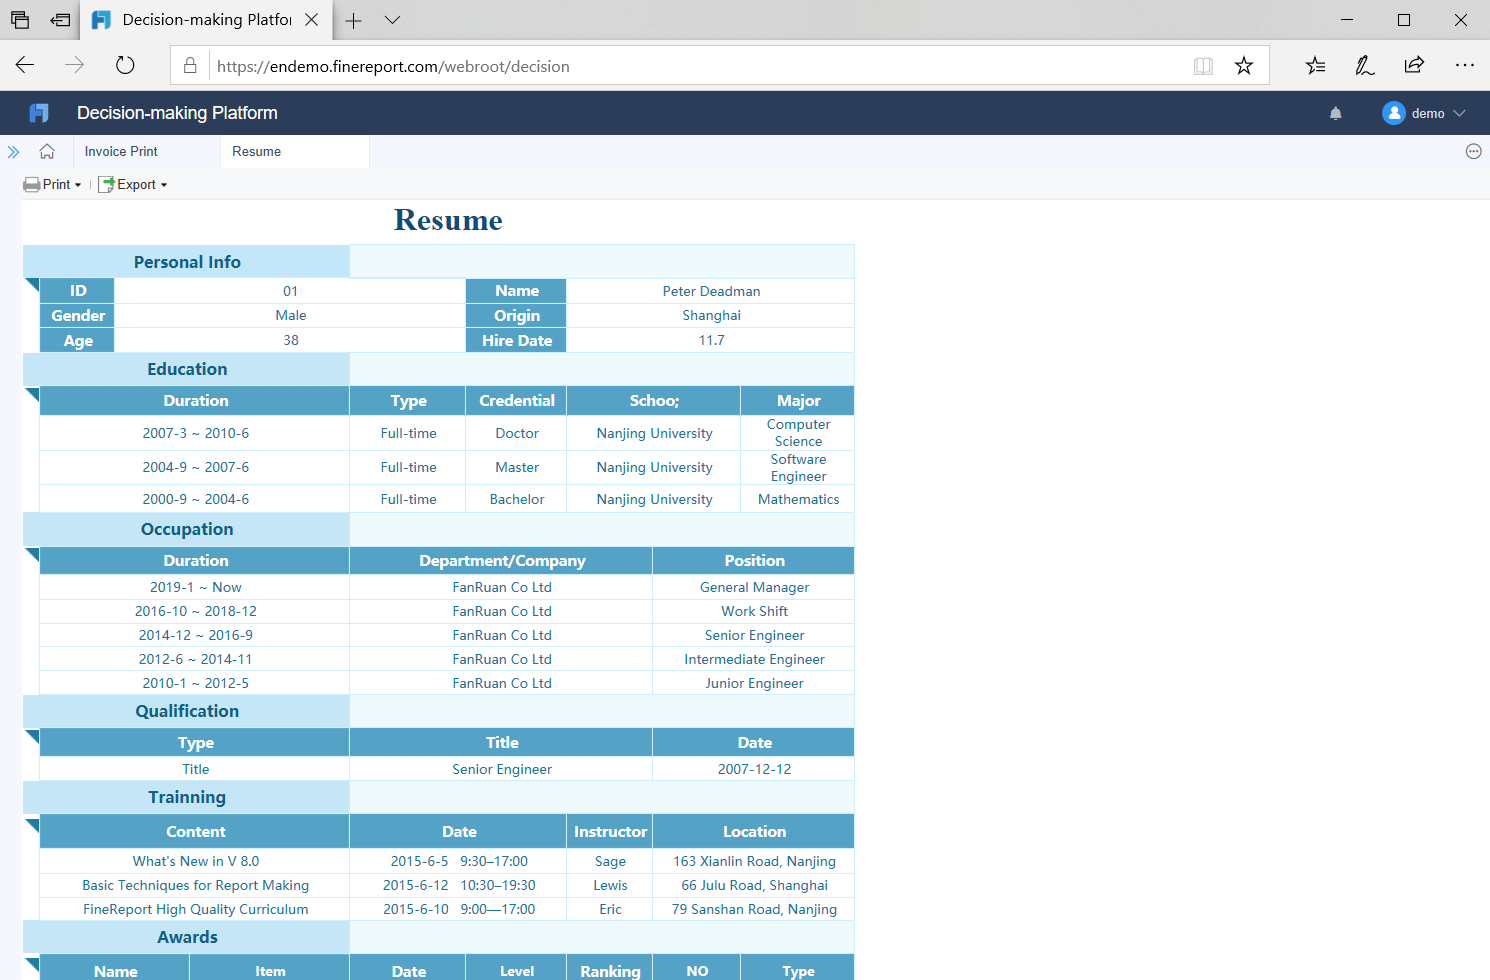This screenshot has height=980, width=1490.
Task: Select the origin Shanghai cell
Action: click(x=711, y=315)
